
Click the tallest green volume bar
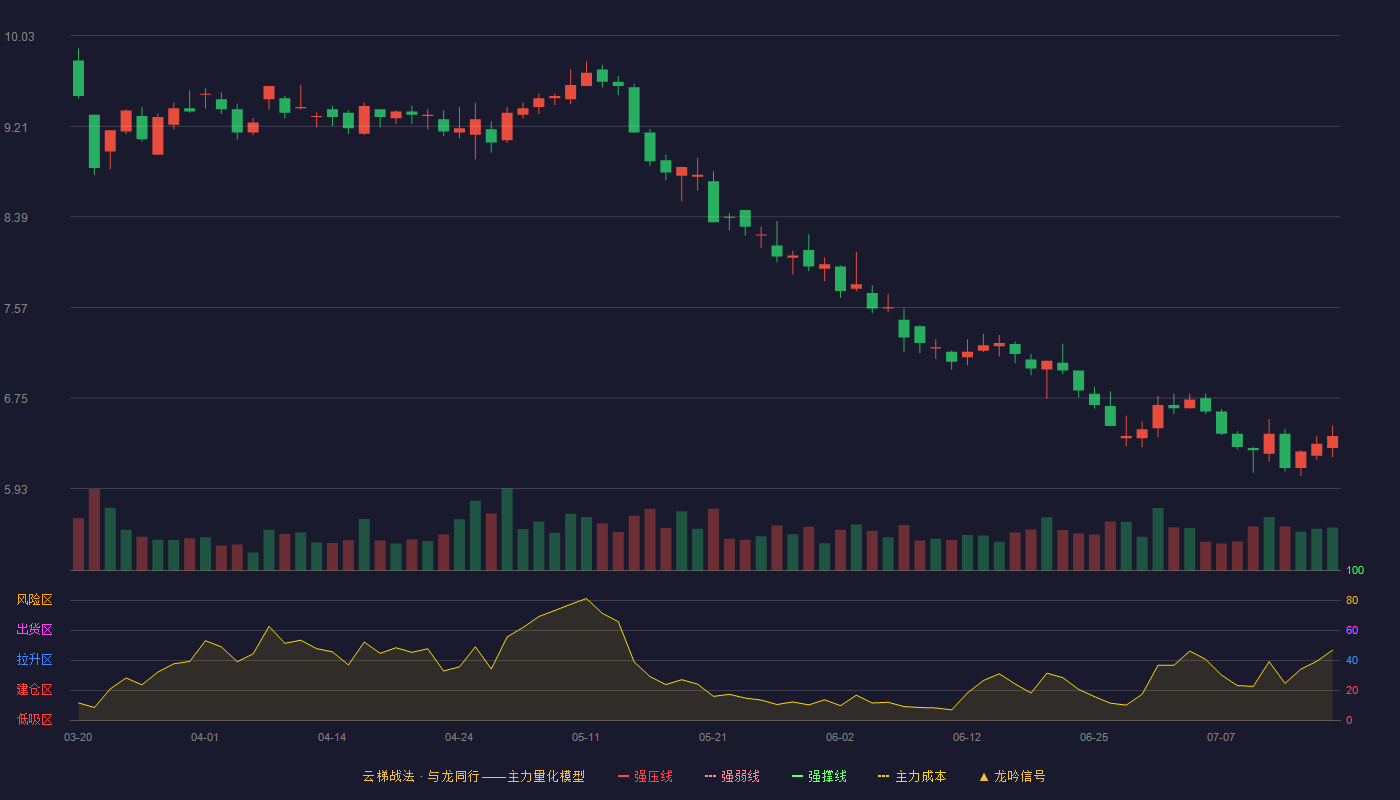tap(507, 530)
